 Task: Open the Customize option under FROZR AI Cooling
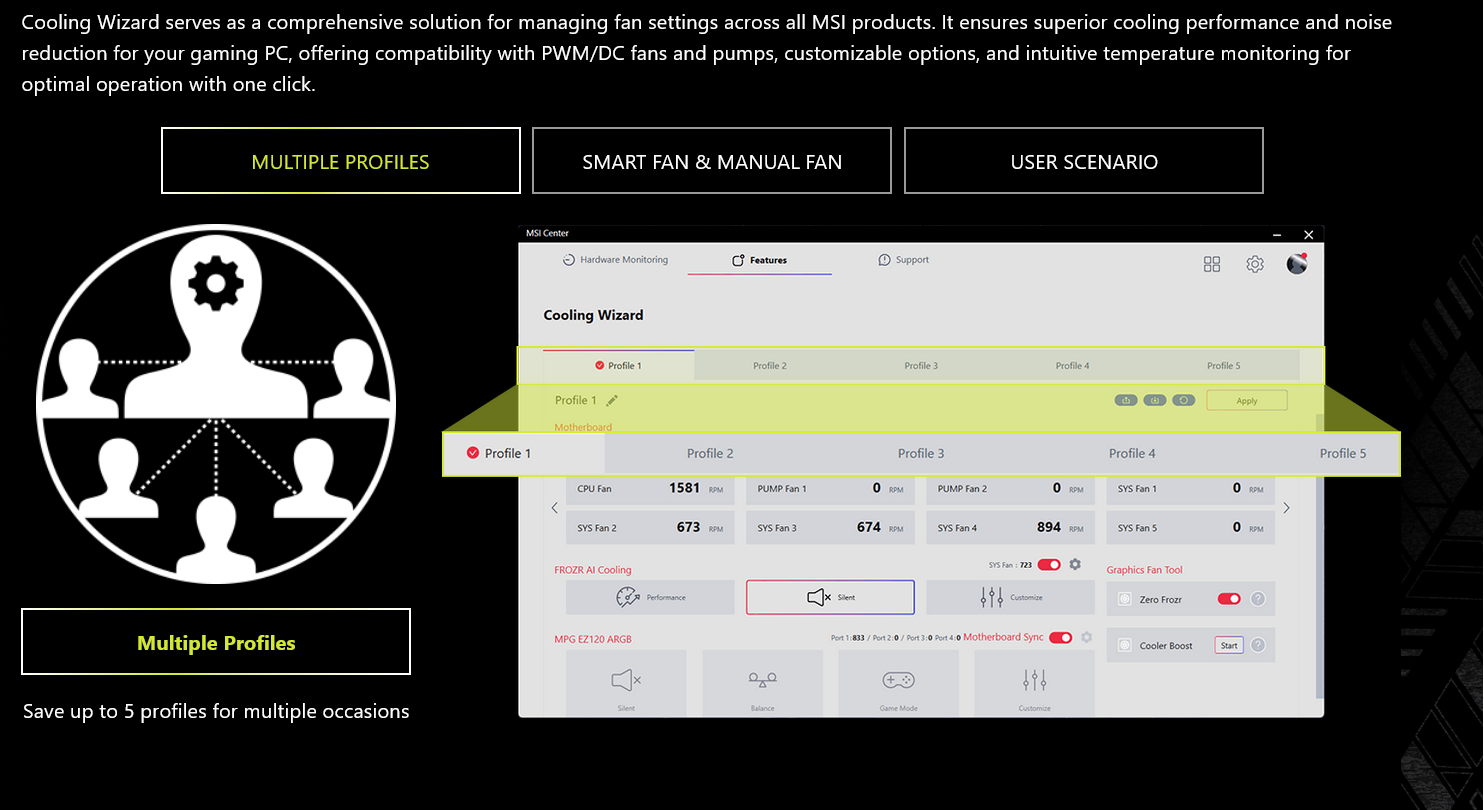1010,598
